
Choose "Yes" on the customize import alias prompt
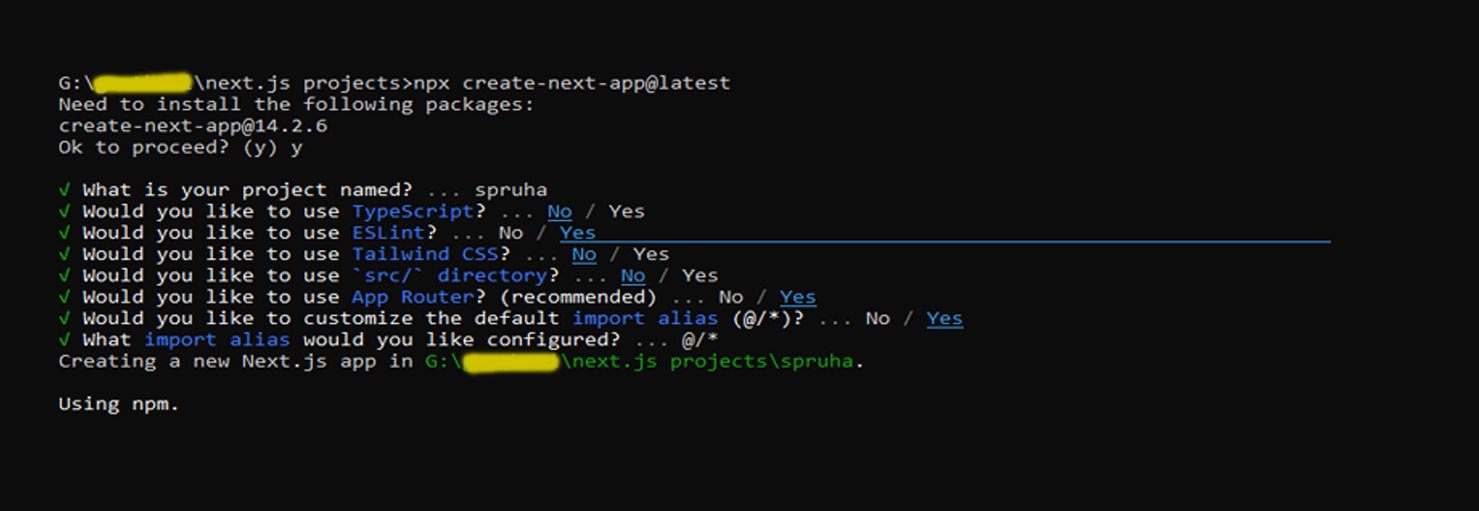(944, 319)
